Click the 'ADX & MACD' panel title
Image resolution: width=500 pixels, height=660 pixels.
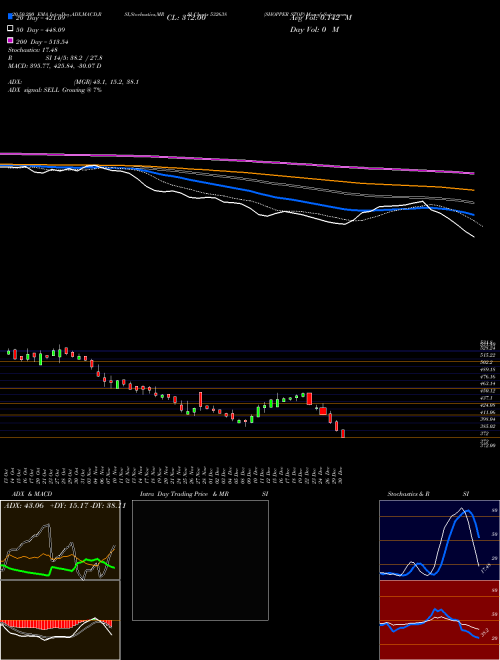(32, 494)
